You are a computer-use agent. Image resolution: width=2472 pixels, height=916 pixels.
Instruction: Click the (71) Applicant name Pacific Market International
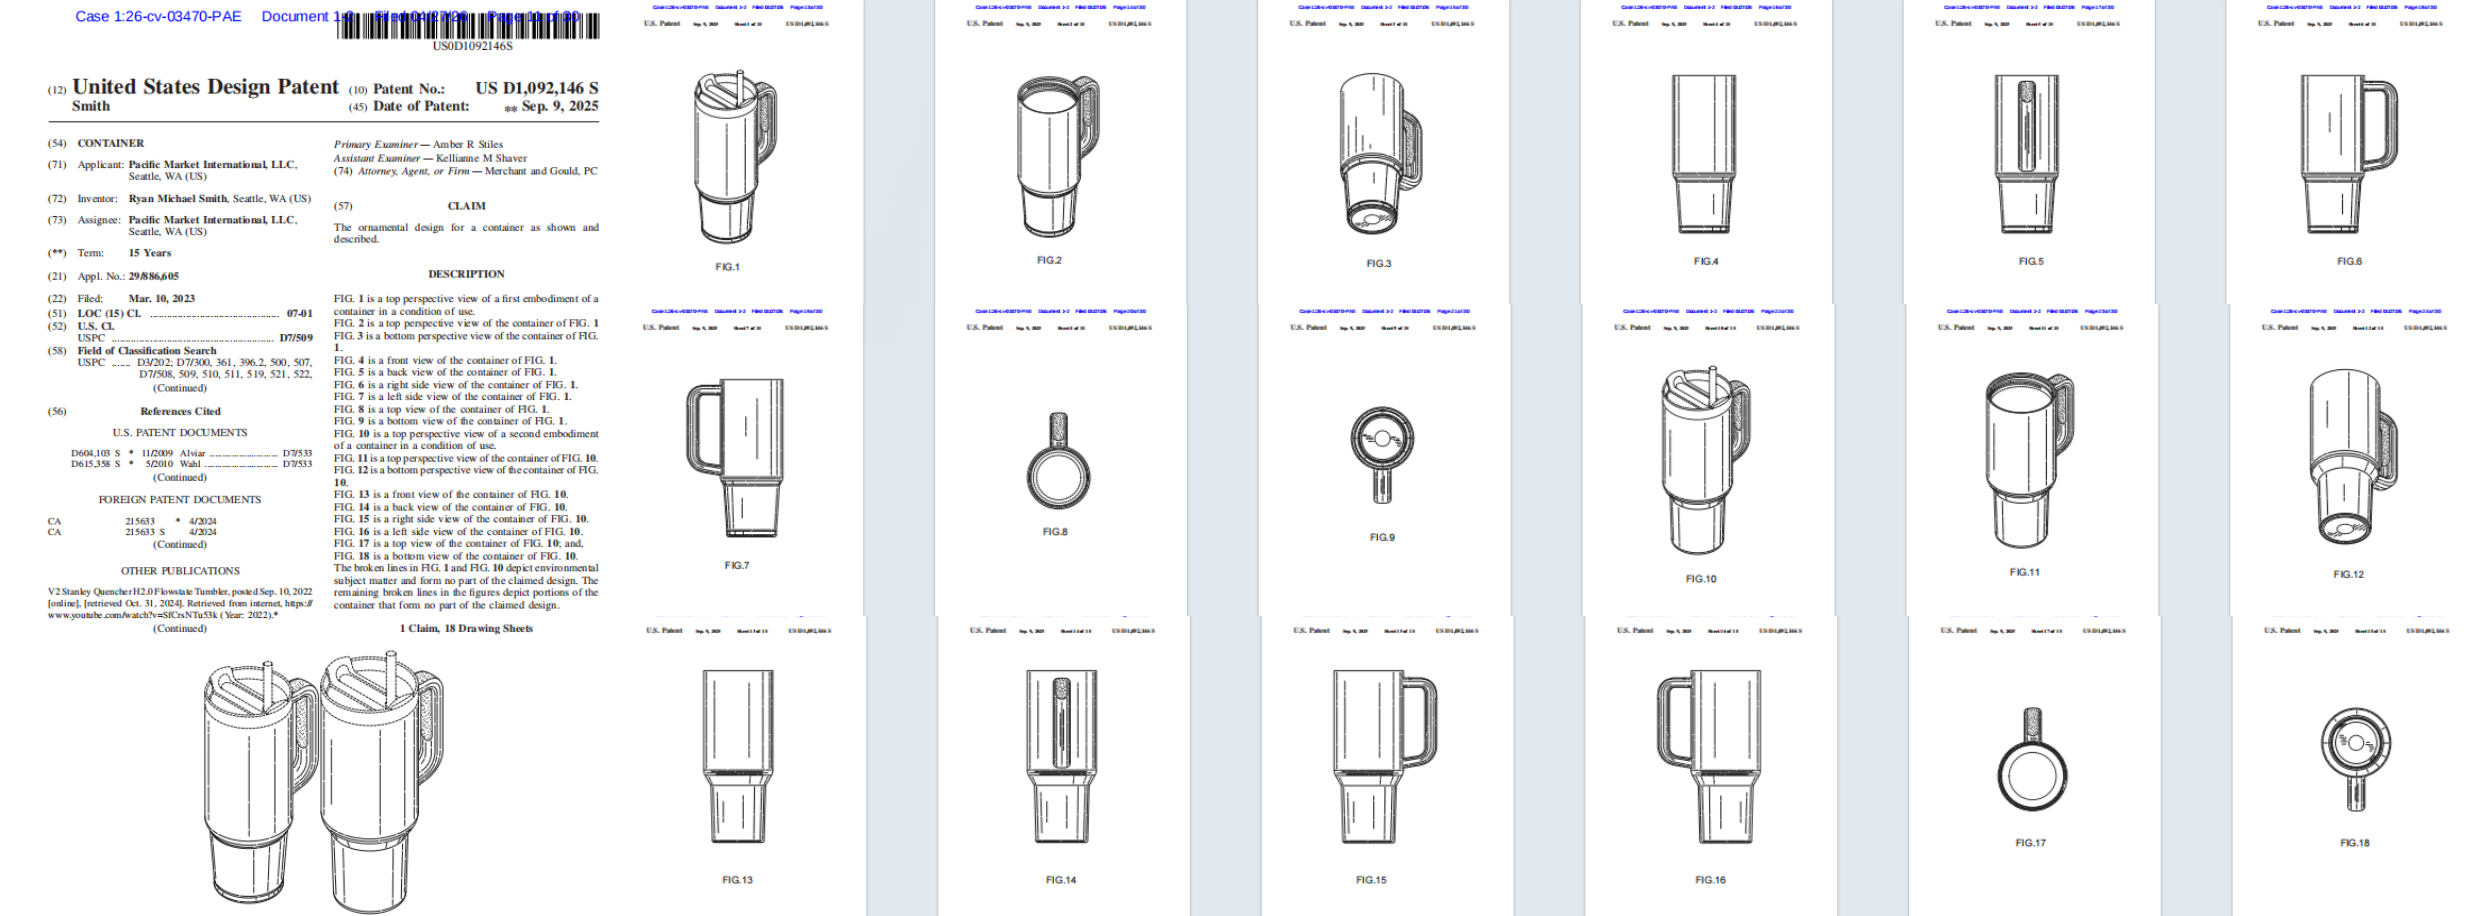coord(212,164)
